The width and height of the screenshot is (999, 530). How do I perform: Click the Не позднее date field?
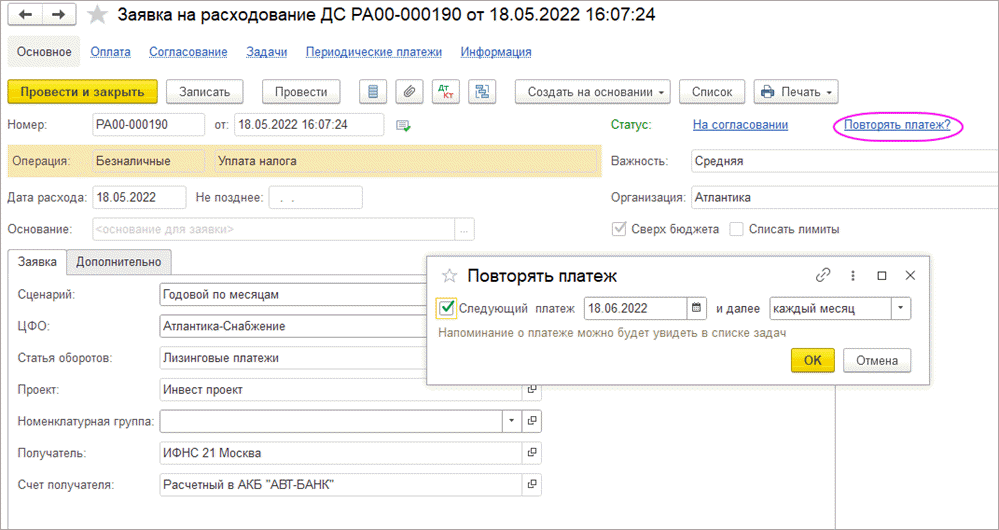315,197
